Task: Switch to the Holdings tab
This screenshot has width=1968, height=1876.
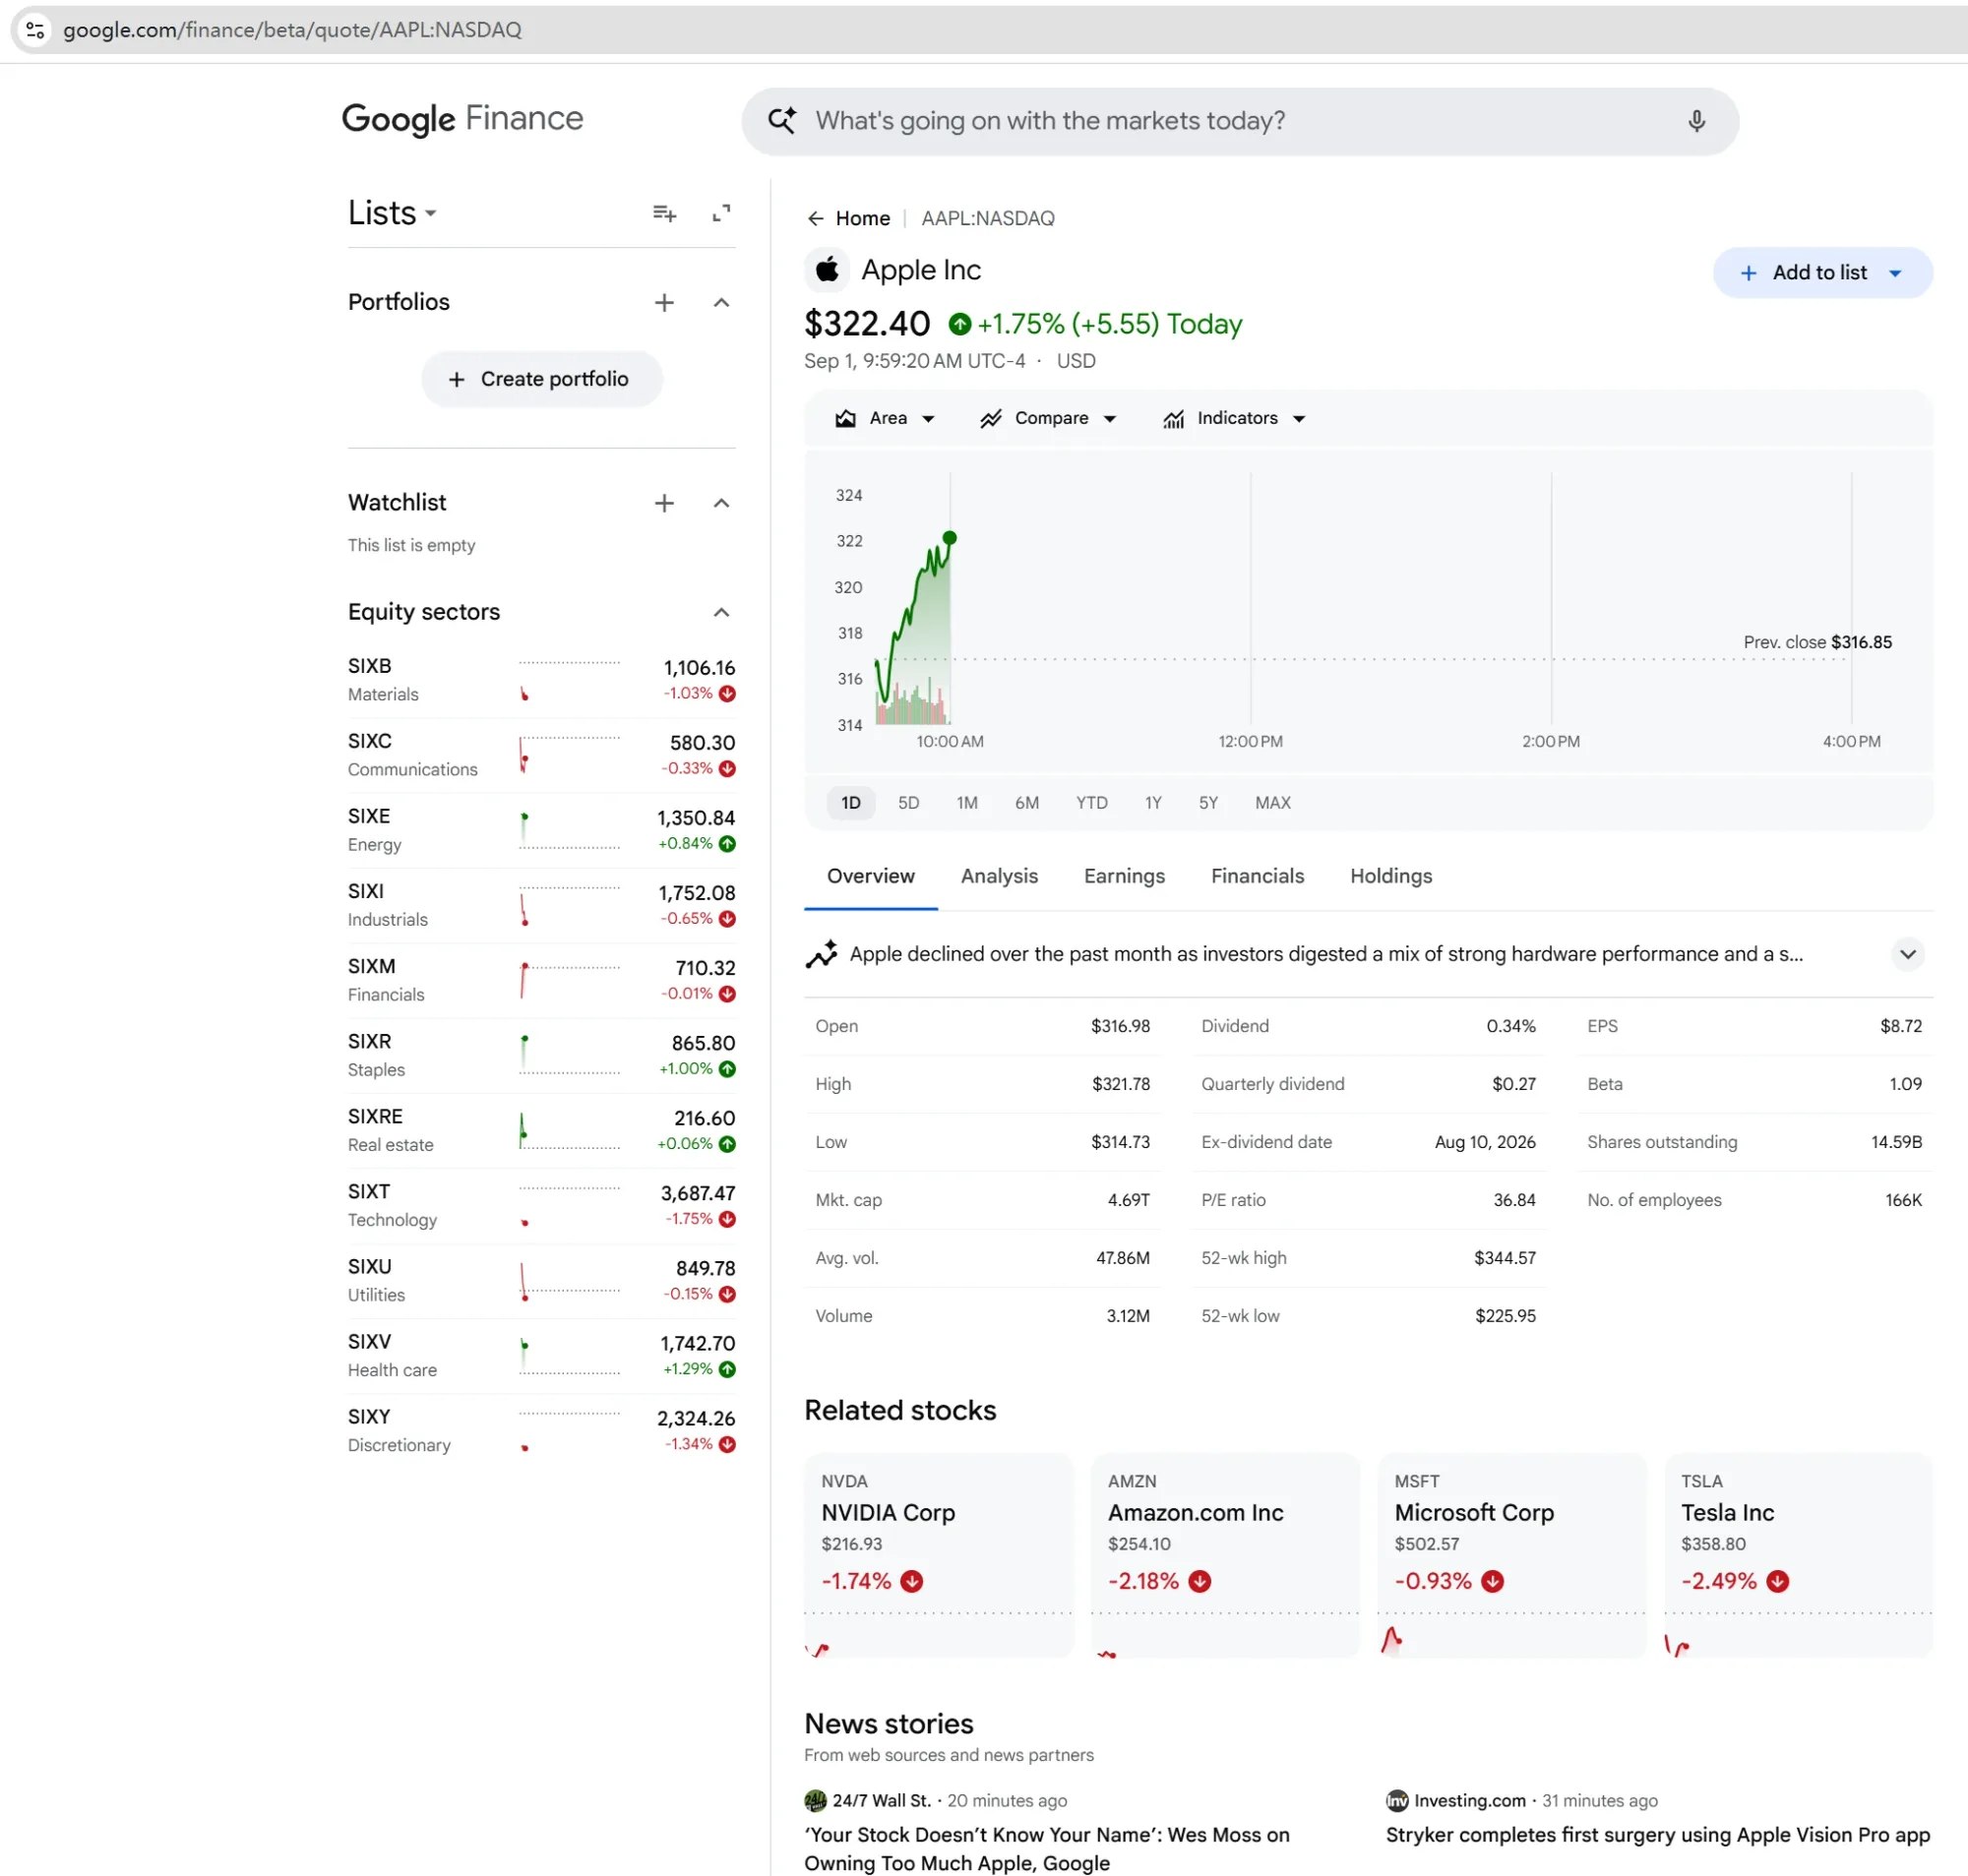Action: click(x=1391, y=876)
